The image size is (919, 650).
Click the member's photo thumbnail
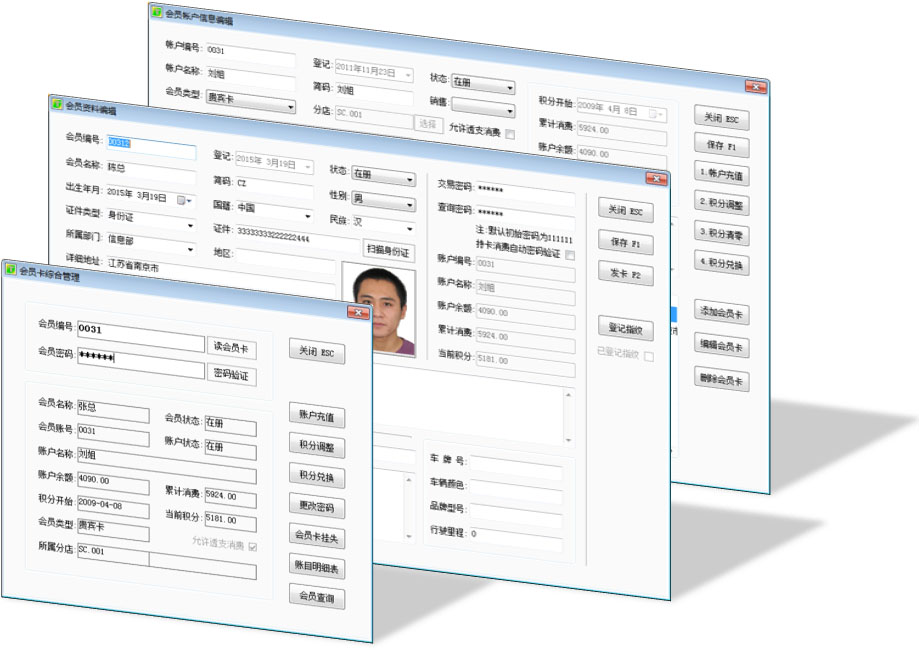(378, 309)
